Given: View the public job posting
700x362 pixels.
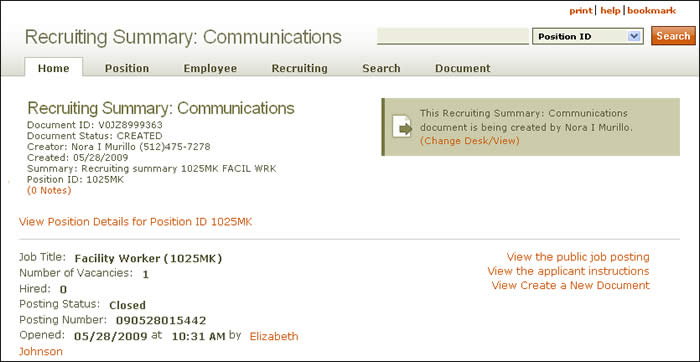Looking at the screenshot, I should coord(578,257).
